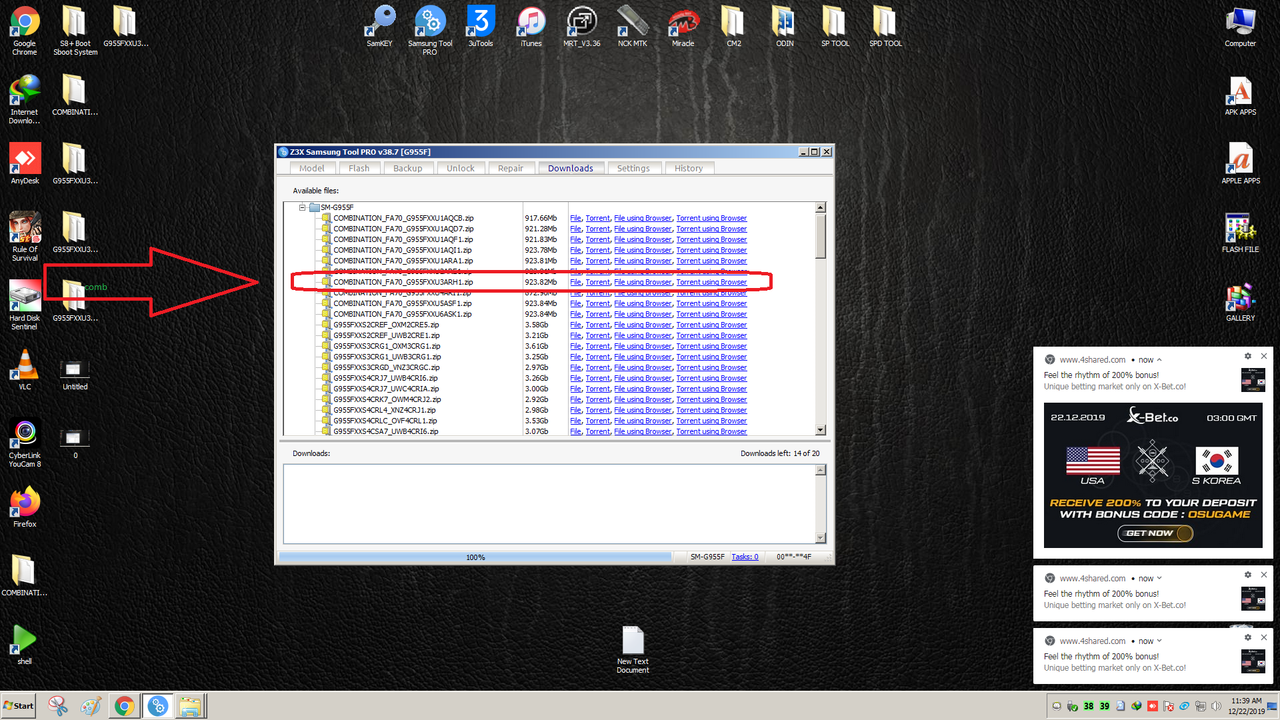Select the New Text Document file
The width and height of the screenshot is (1280, 720).
632,650
